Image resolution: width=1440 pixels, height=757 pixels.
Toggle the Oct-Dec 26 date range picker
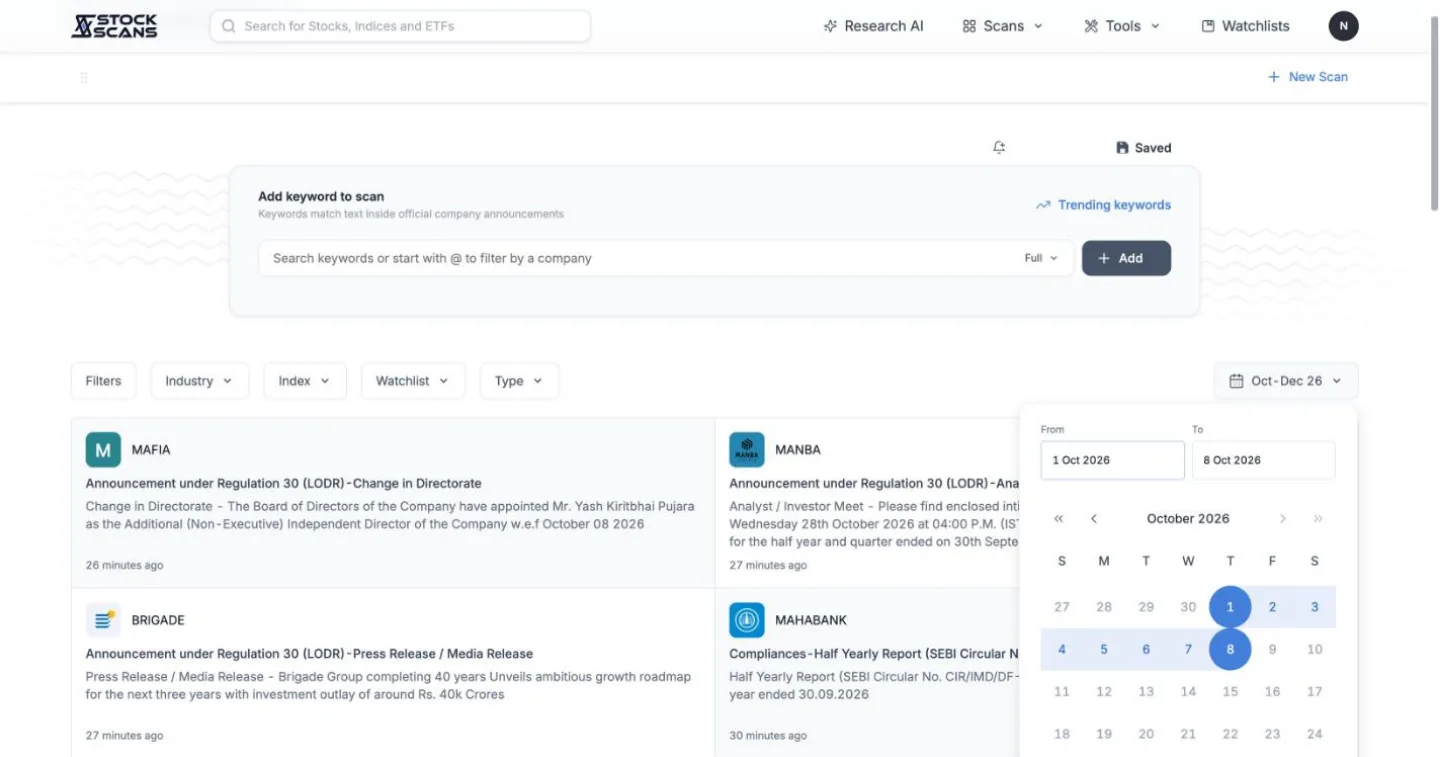(1286, 381)
